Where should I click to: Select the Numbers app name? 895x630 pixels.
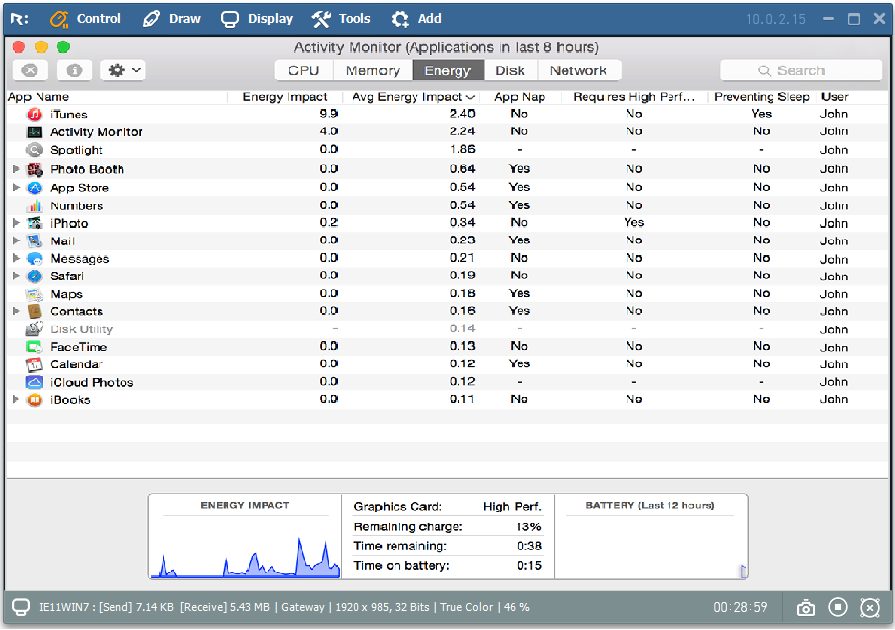76,206
